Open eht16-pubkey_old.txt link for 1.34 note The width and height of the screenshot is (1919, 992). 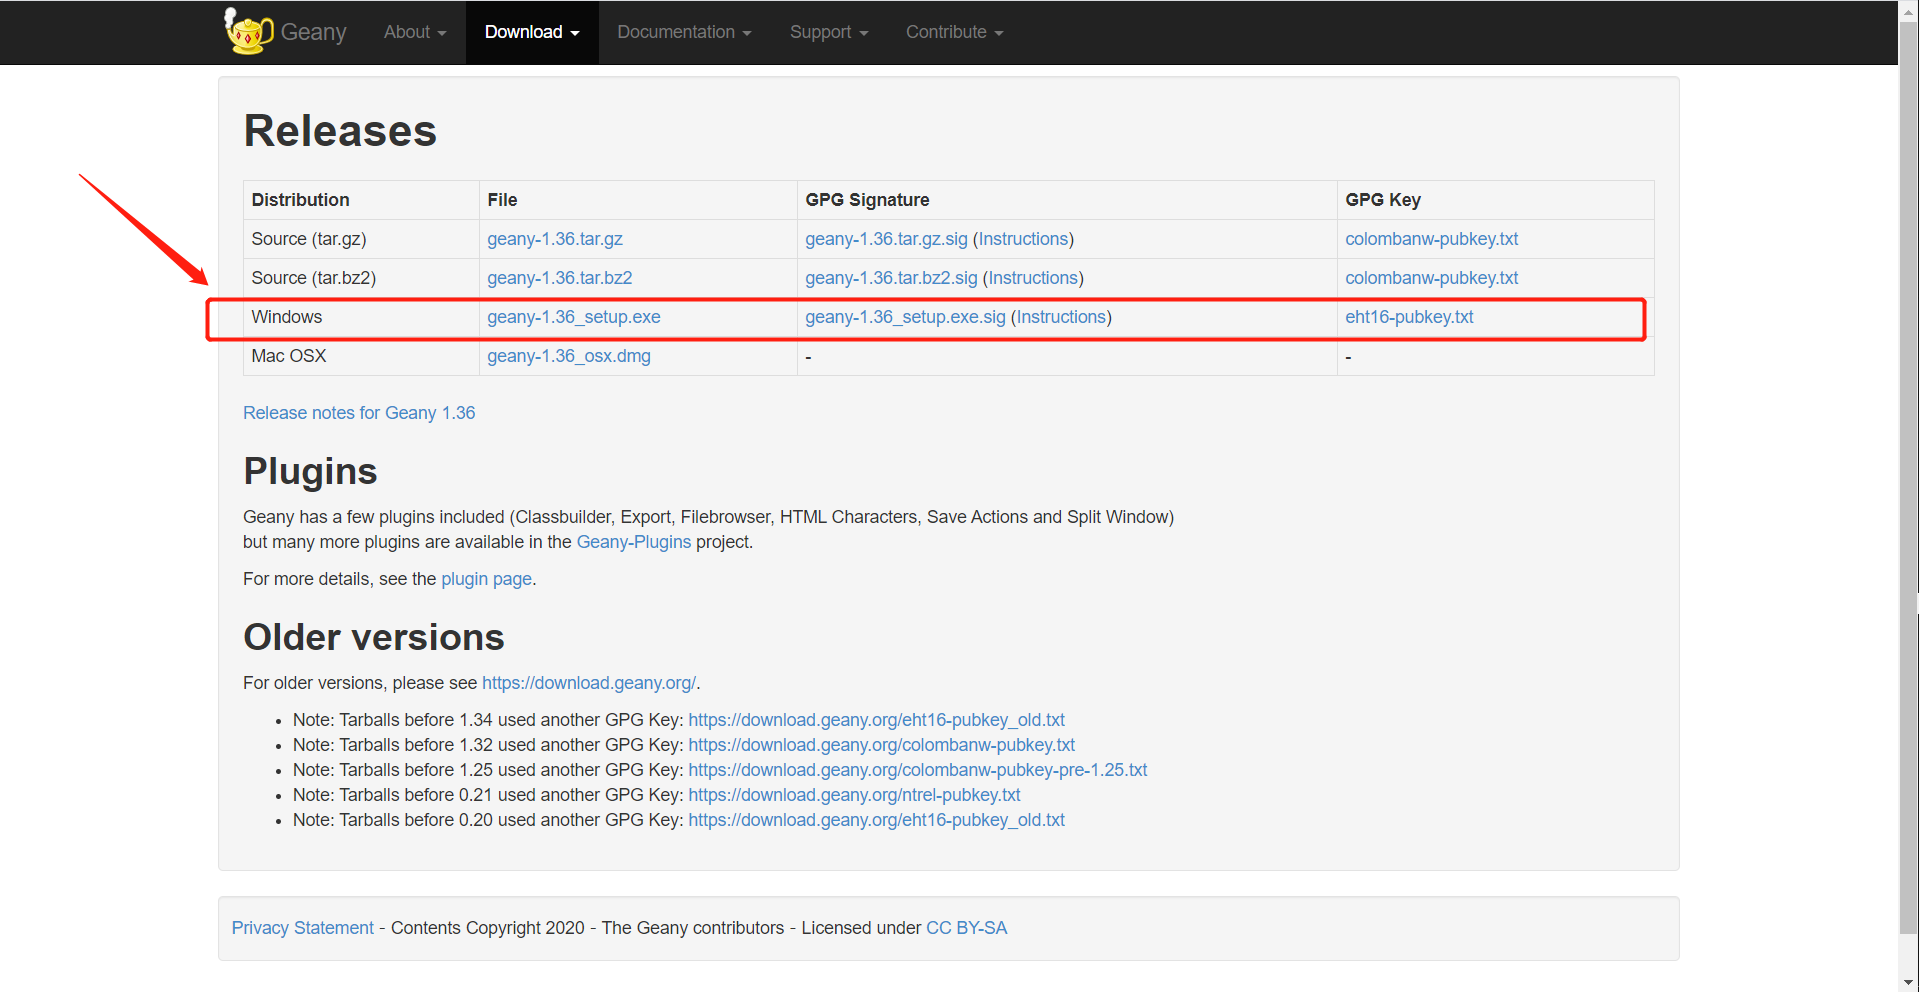[876, 720]
